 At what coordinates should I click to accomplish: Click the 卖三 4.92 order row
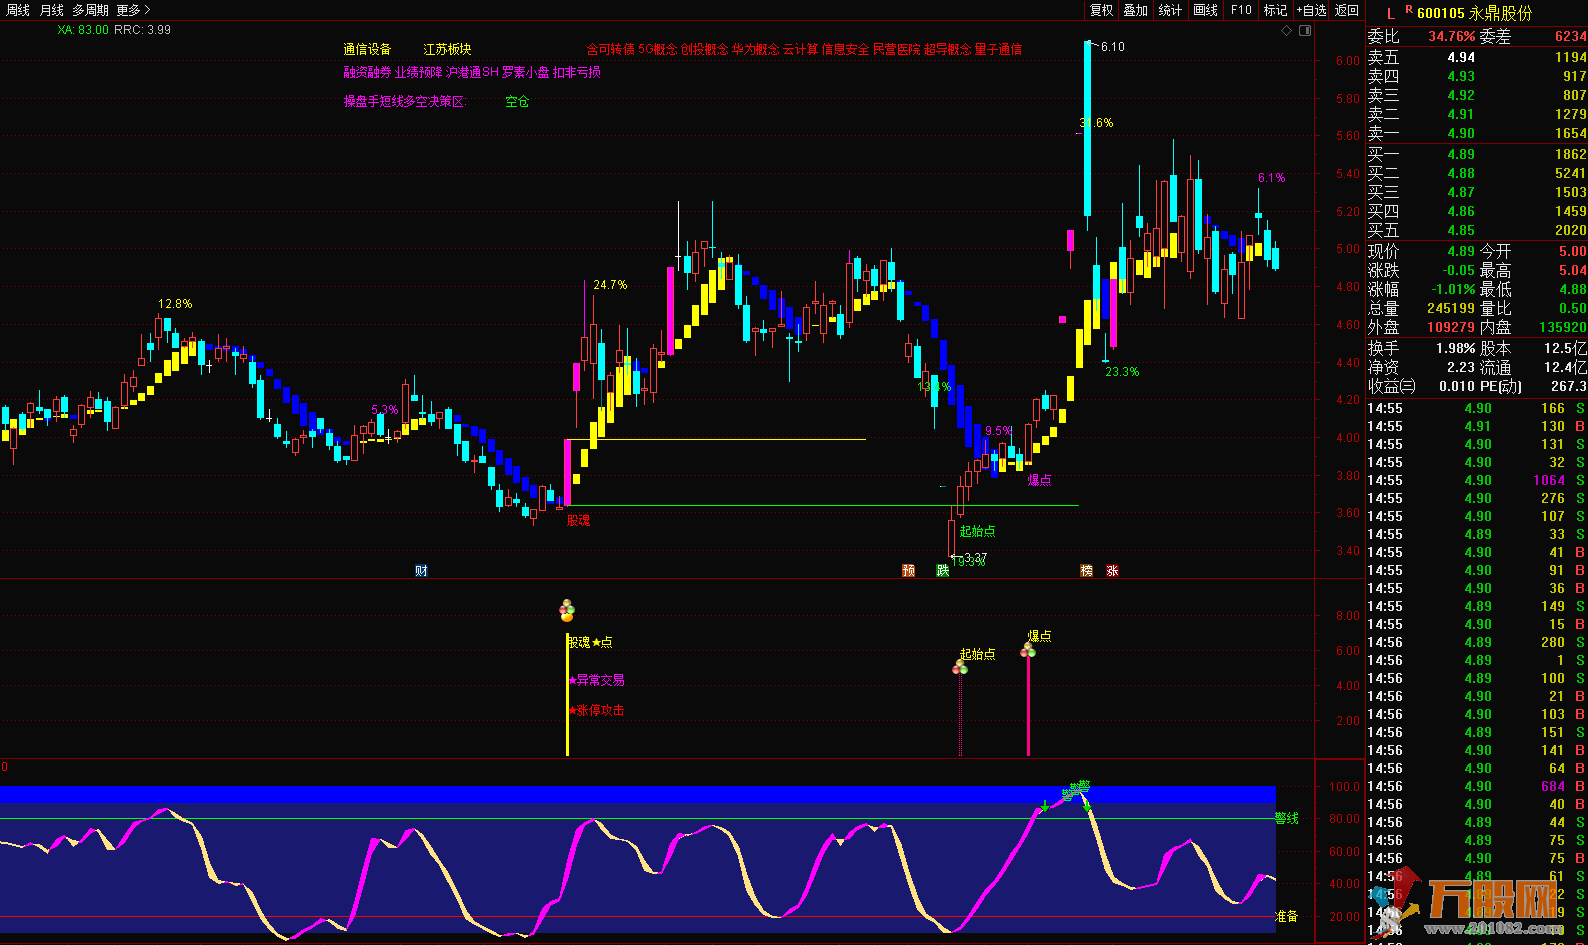click(x=1476, y=95)
